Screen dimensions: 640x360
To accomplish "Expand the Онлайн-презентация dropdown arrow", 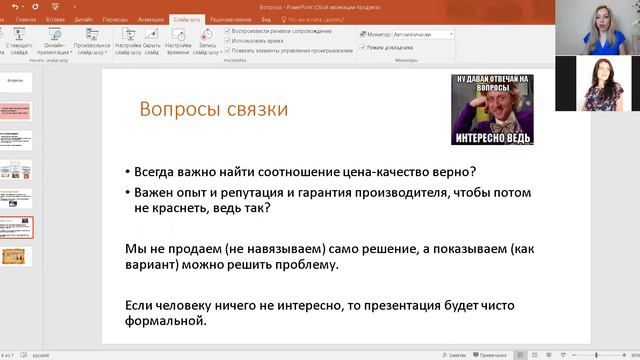I will (71, 53).
